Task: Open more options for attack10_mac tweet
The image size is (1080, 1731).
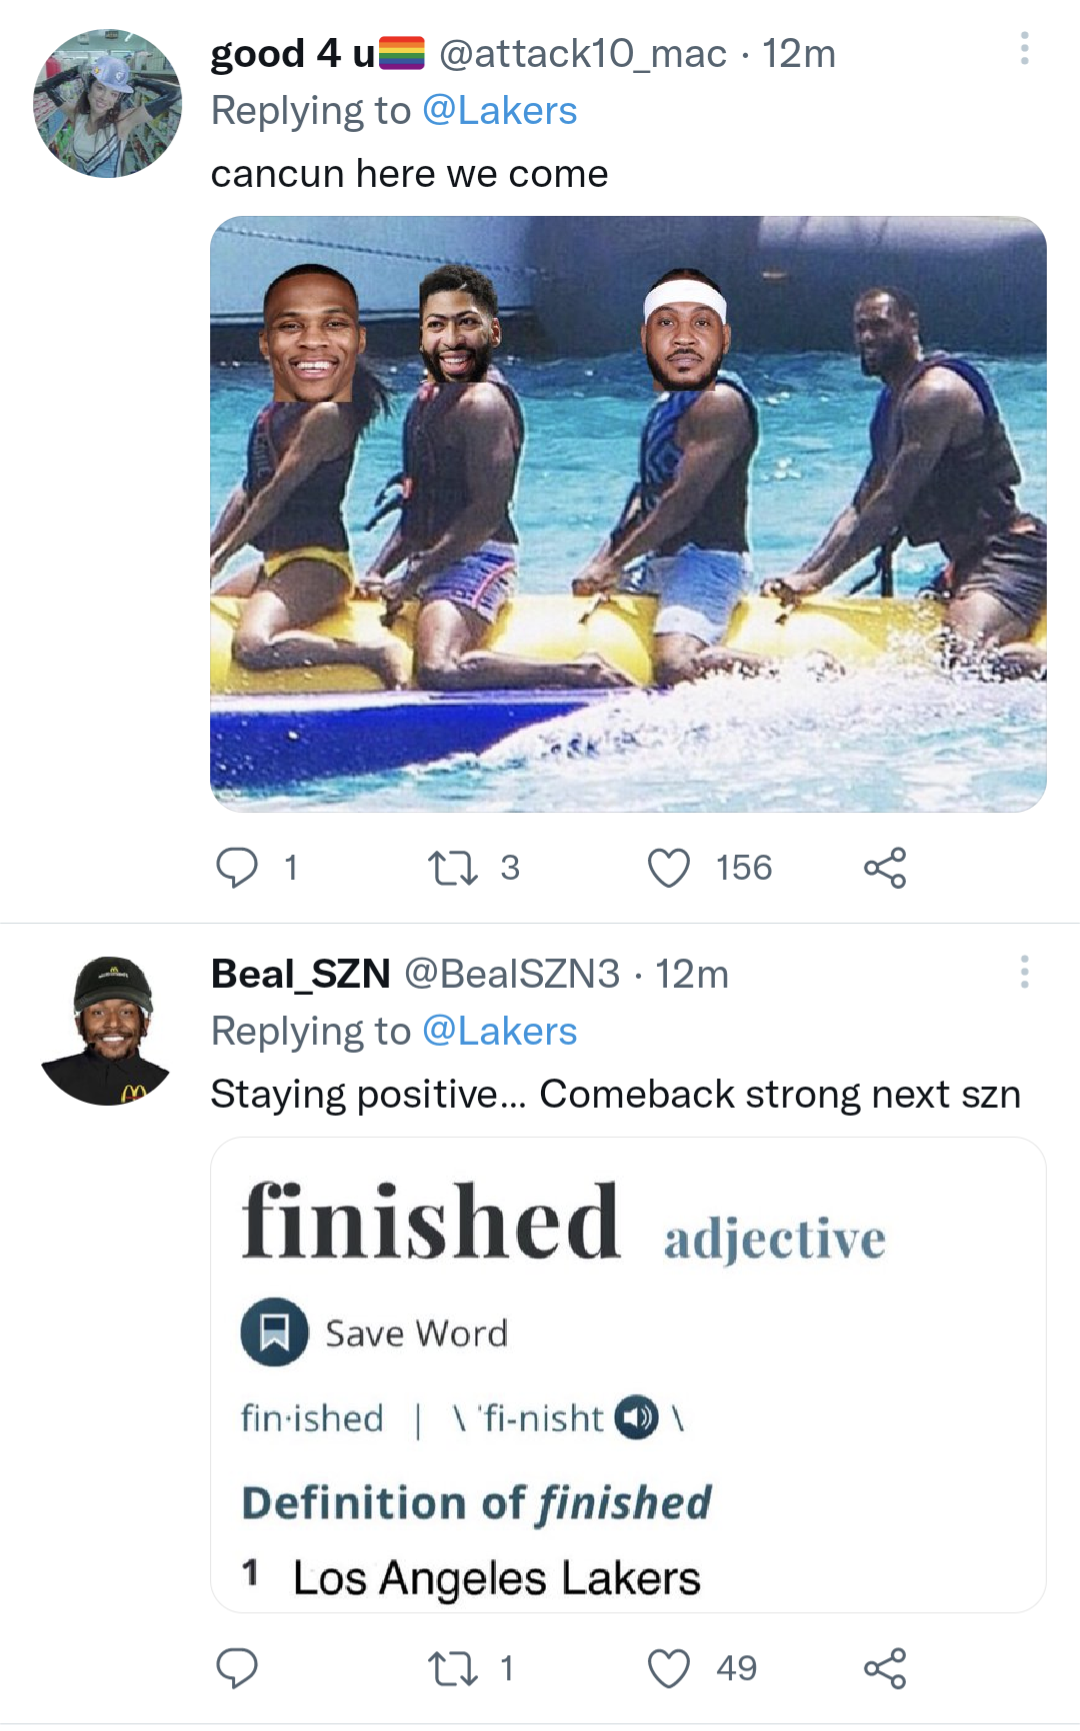Action: pyautogui.click(x=1024, y=48)
